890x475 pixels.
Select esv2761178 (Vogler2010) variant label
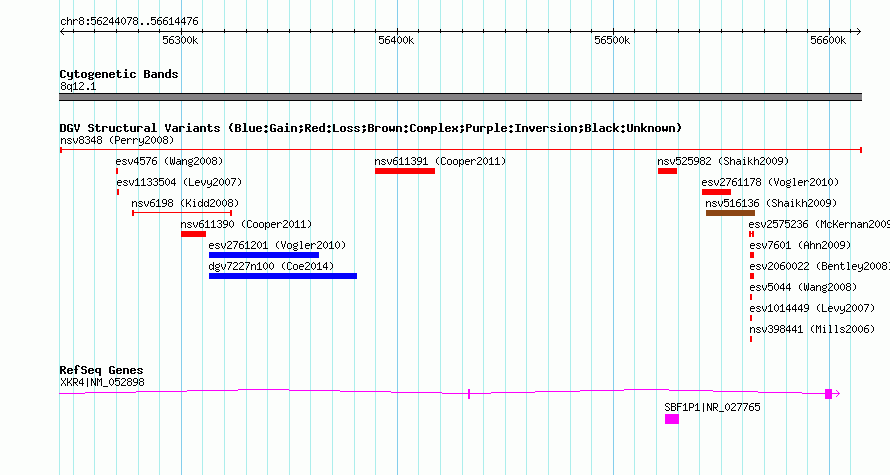[x=770, y=182]
